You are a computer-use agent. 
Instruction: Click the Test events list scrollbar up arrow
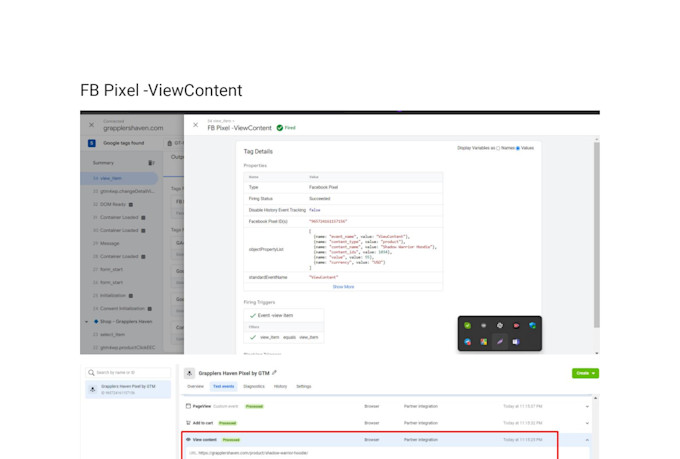click(x=595, y=398)
